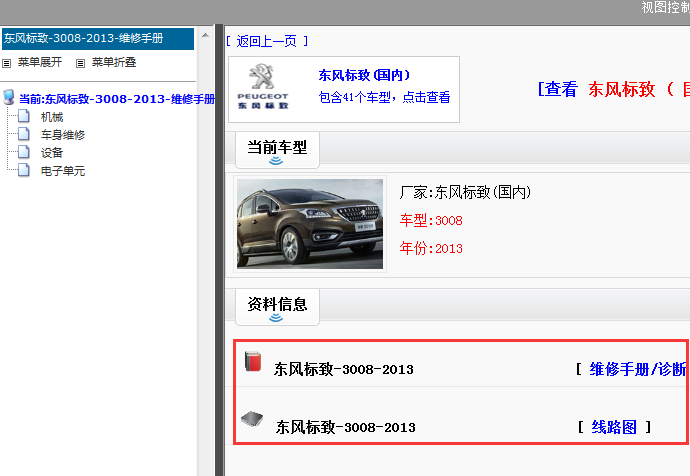The width and height of the screenshot is (690, 476).
Task: Click the blue chevron under 当前车型
Action: coord(276,161)
